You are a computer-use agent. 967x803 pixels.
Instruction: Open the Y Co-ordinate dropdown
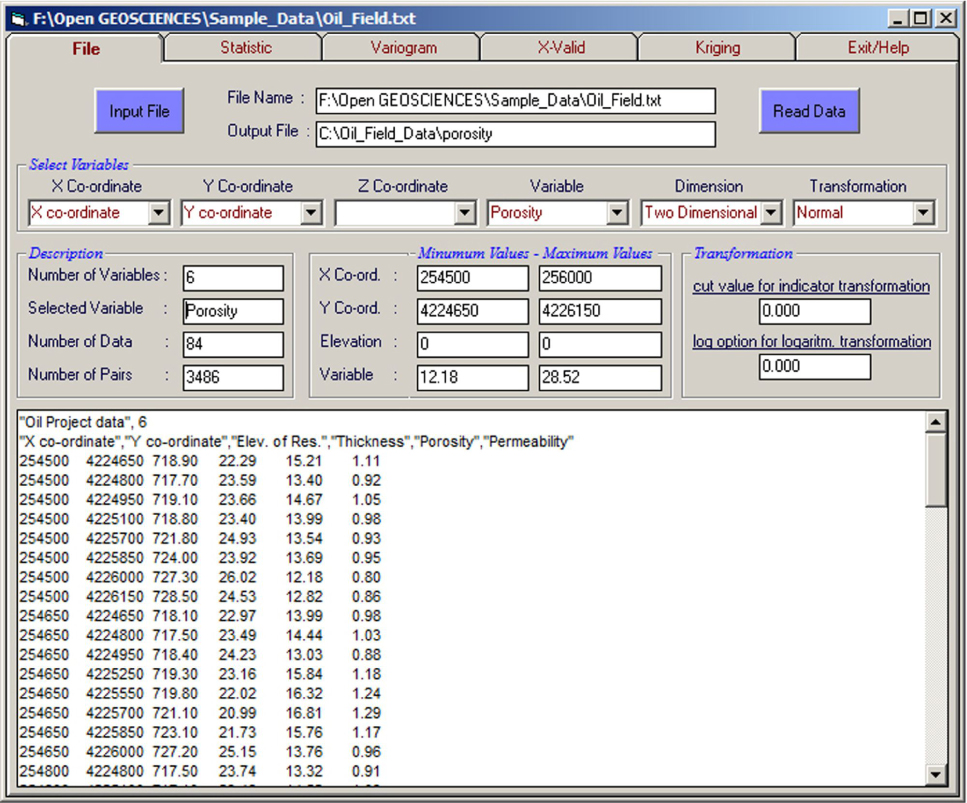click(311, 213)
